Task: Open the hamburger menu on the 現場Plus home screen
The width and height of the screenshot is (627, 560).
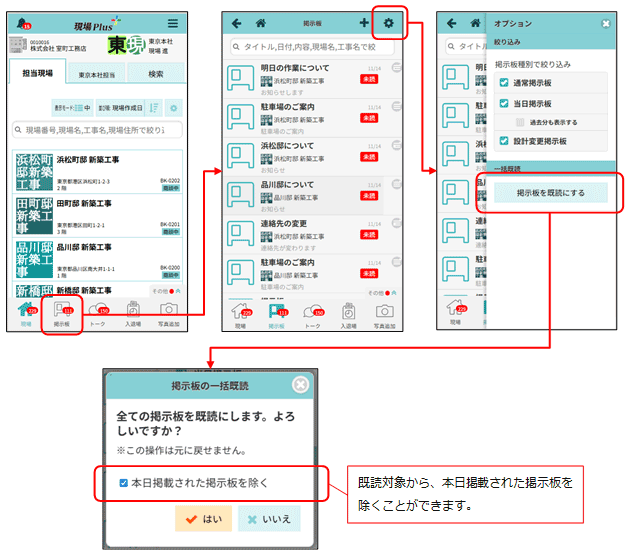Action: pyautogui.click(x=173, y=23)
